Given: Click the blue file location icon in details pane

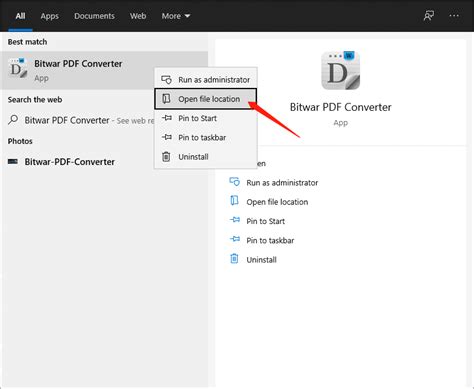Looking at the screenshot, I should (234, 201).
